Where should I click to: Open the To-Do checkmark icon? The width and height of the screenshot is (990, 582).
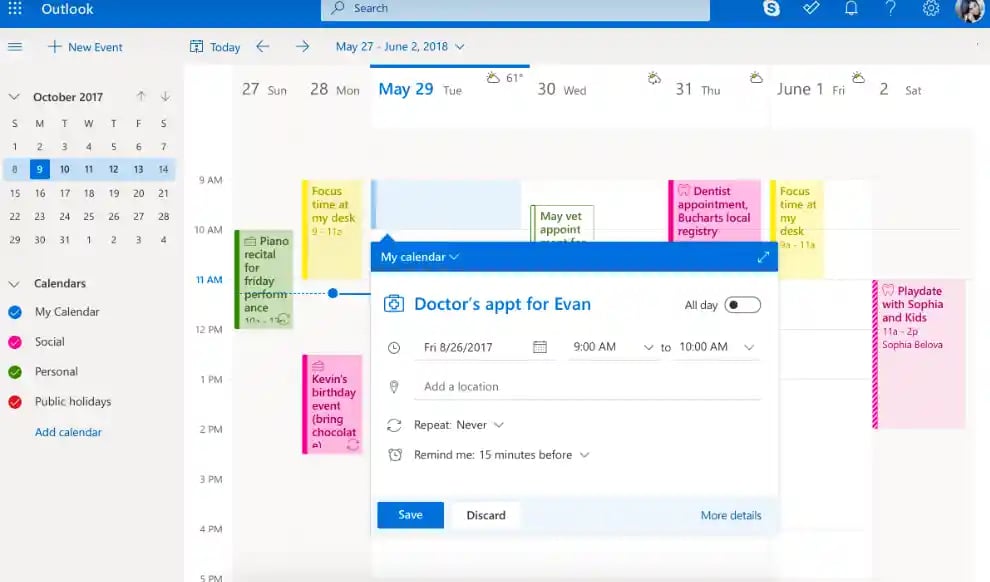[x=812, y=9]
